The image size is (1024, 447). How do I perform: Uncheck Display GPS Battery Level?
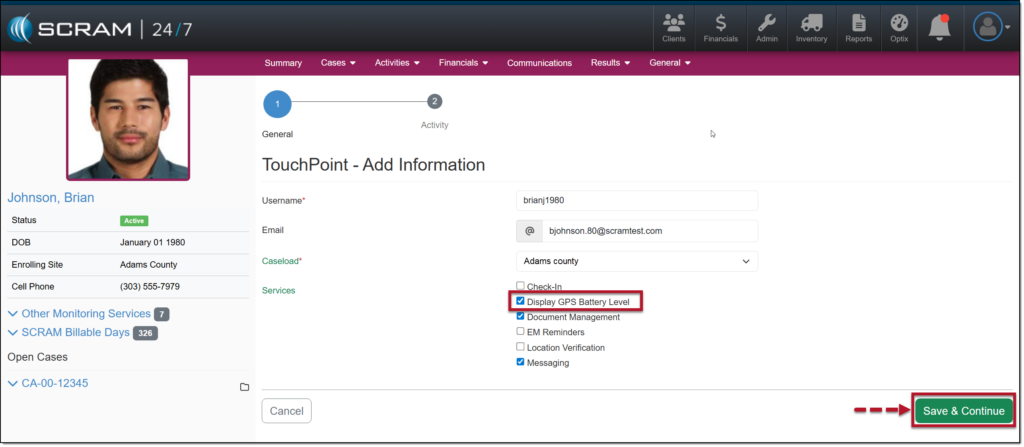[x=520, y=301]
